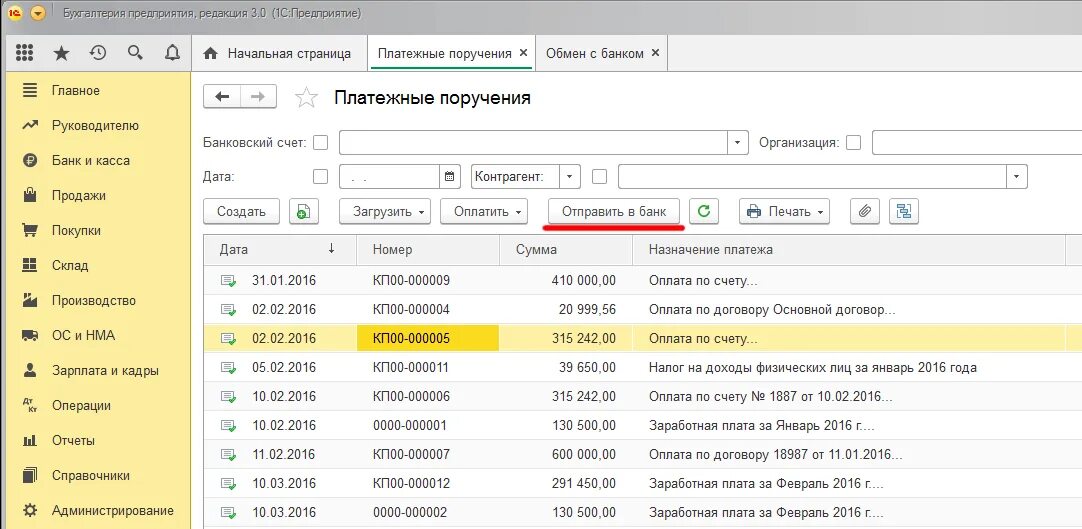The width and height of the screenshot is (1082, 529).
Task: Open the main menu round arrow button
Action: [x=38, y=13]
